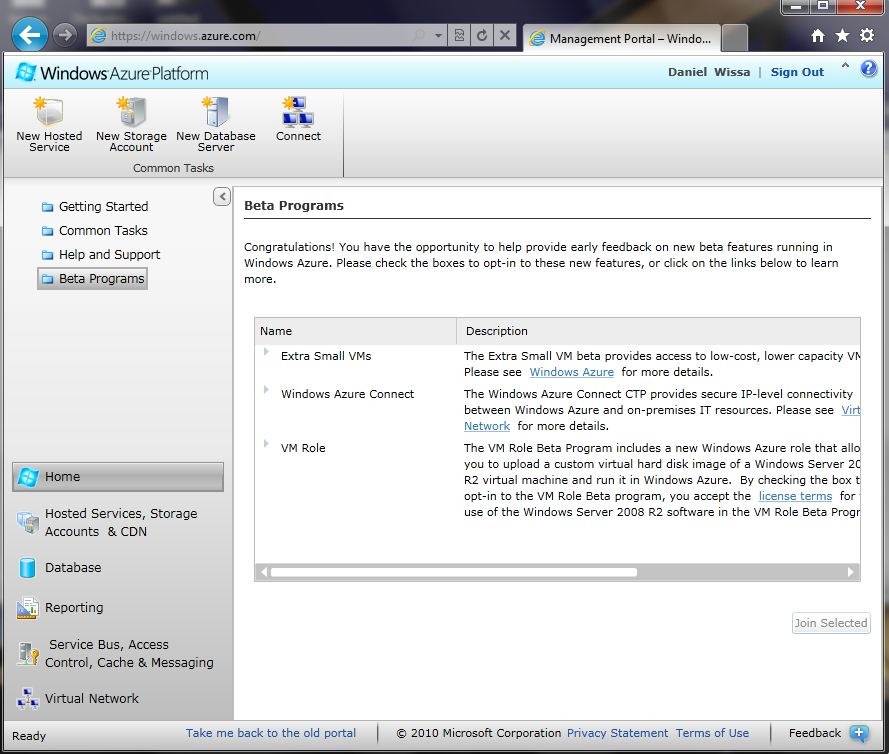Viewport: 889px width, 754px height.
Task: Expand the VM Role row arrow
Action: click(266, 443)
